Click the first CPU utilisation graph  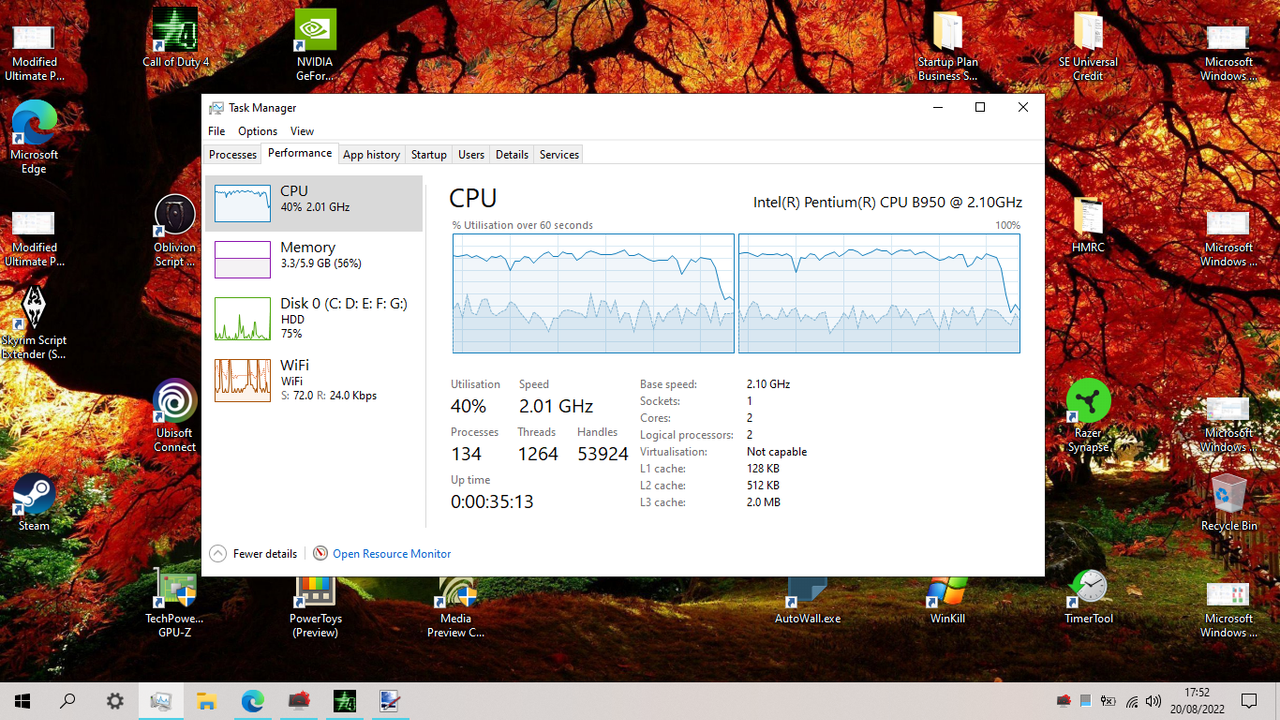coord(593,293)
